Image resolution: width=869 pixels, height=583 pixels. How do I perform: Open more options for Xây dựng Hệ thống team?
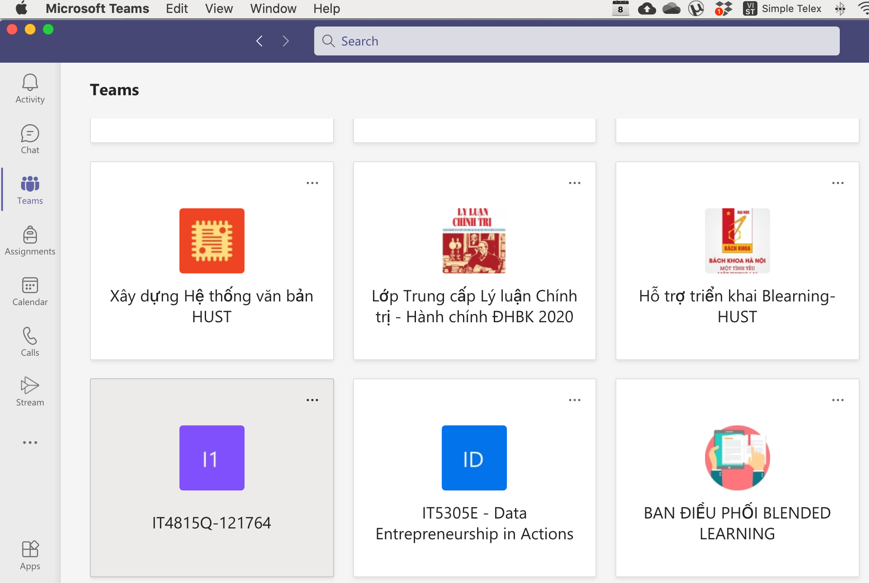point(312,183)
